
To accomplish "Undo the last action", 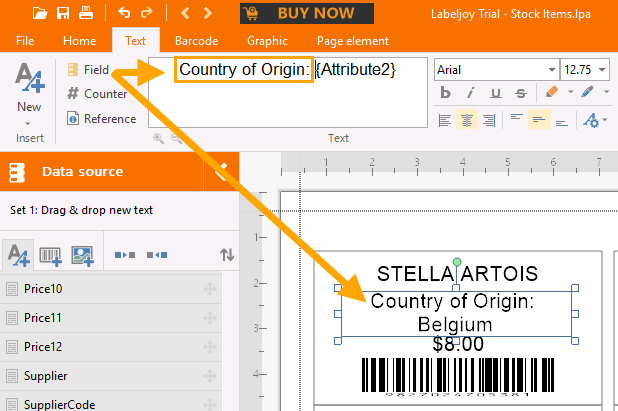I will point(124,13).
